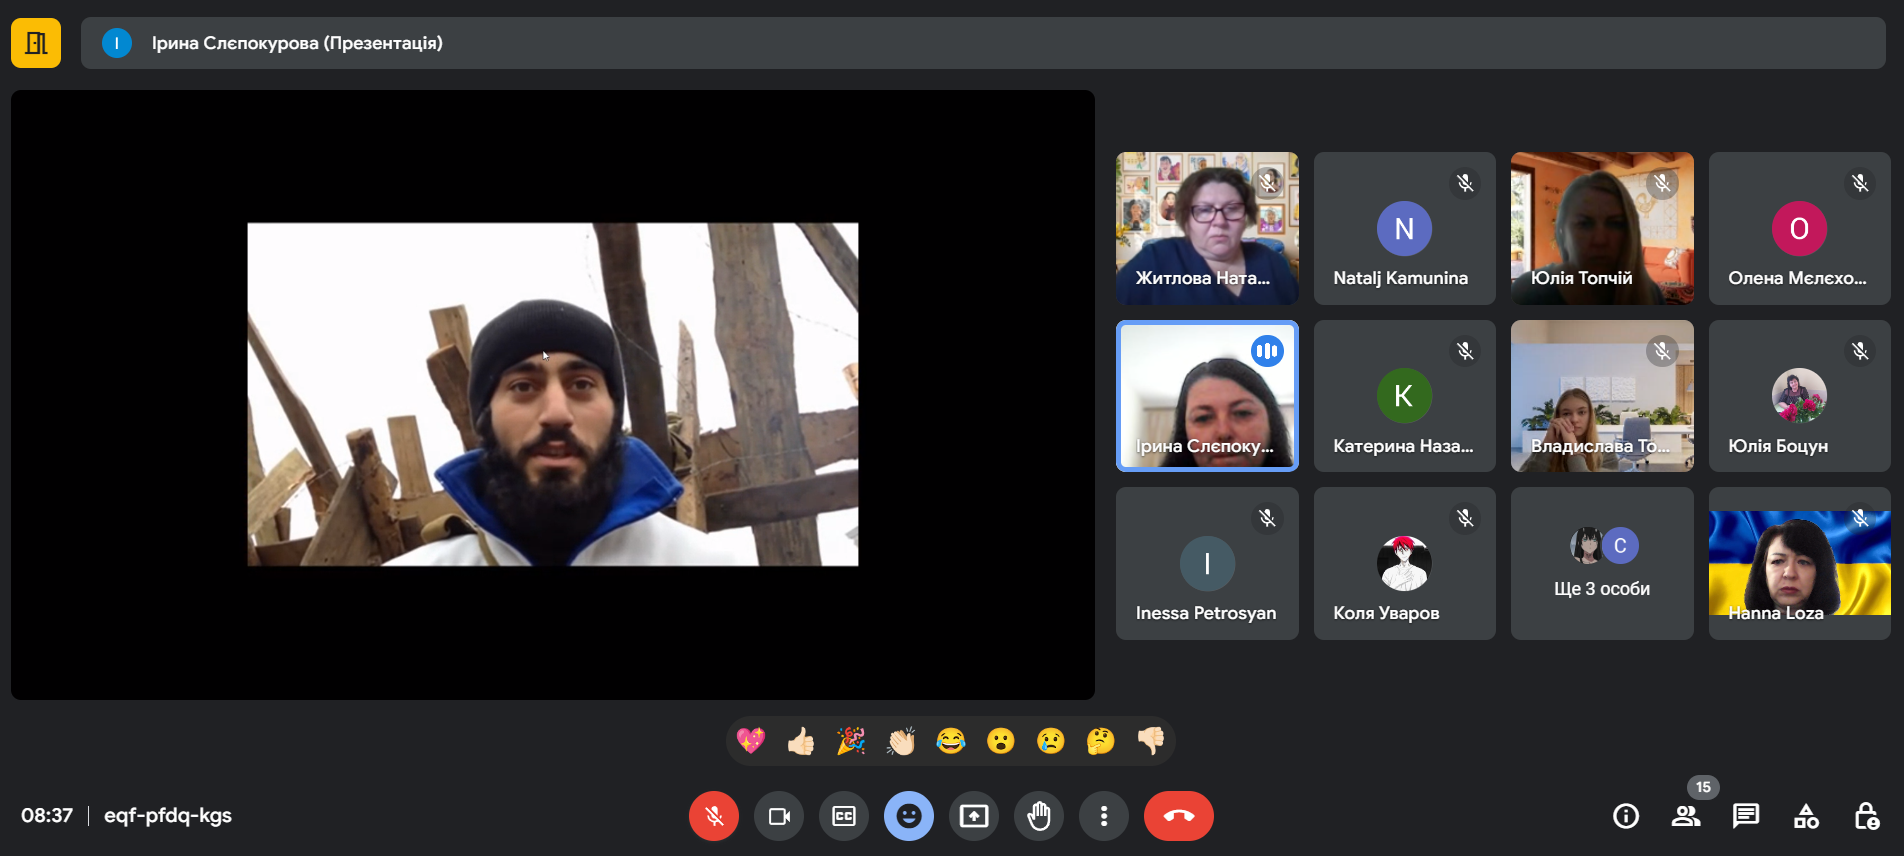Raise your hand
The image size is (1904, 856).
pos(1039,816)
